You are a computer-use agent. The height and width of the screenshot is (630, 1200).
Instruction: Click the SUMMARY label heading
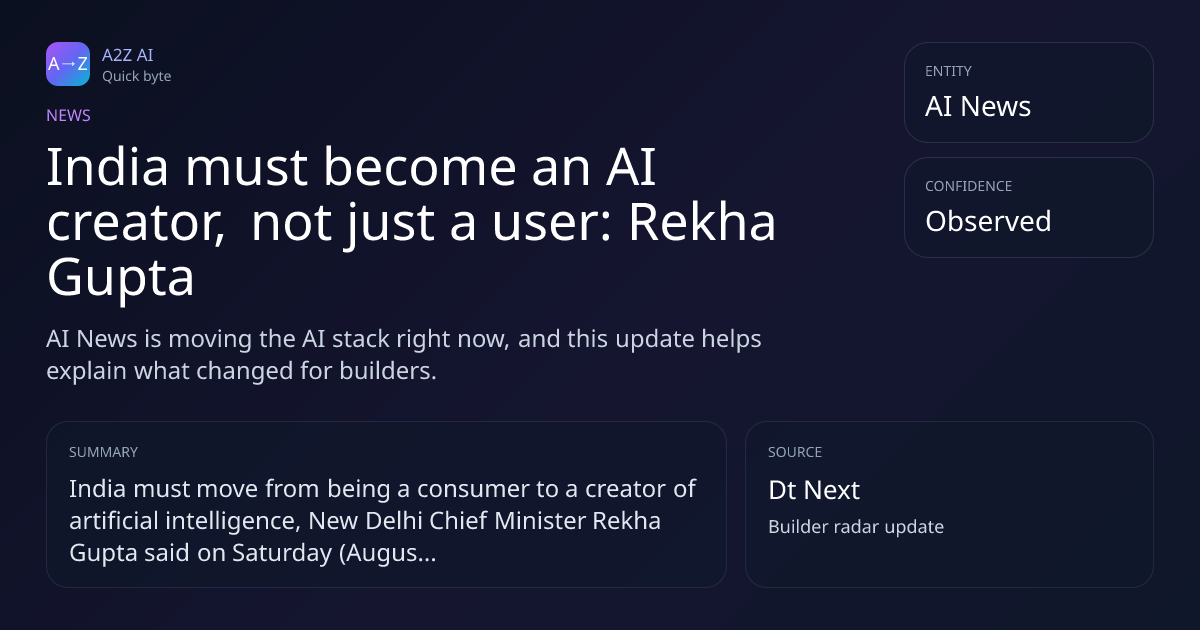[103, 452]
